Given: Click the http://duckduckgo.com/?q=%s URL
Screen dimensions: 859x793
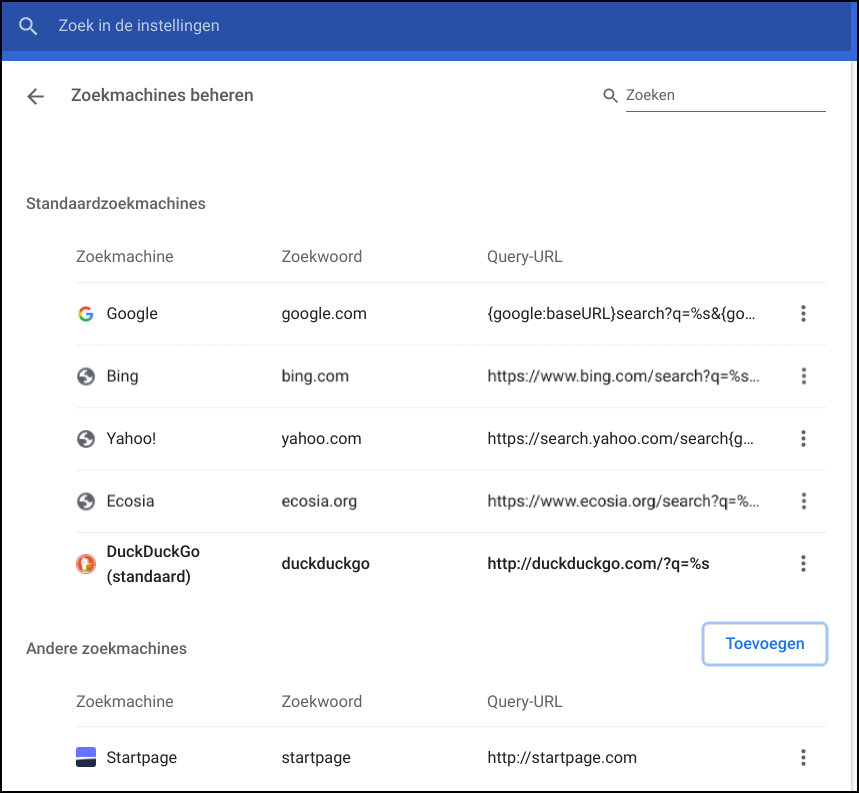Looking at the screenshot, I should (598, 564).
